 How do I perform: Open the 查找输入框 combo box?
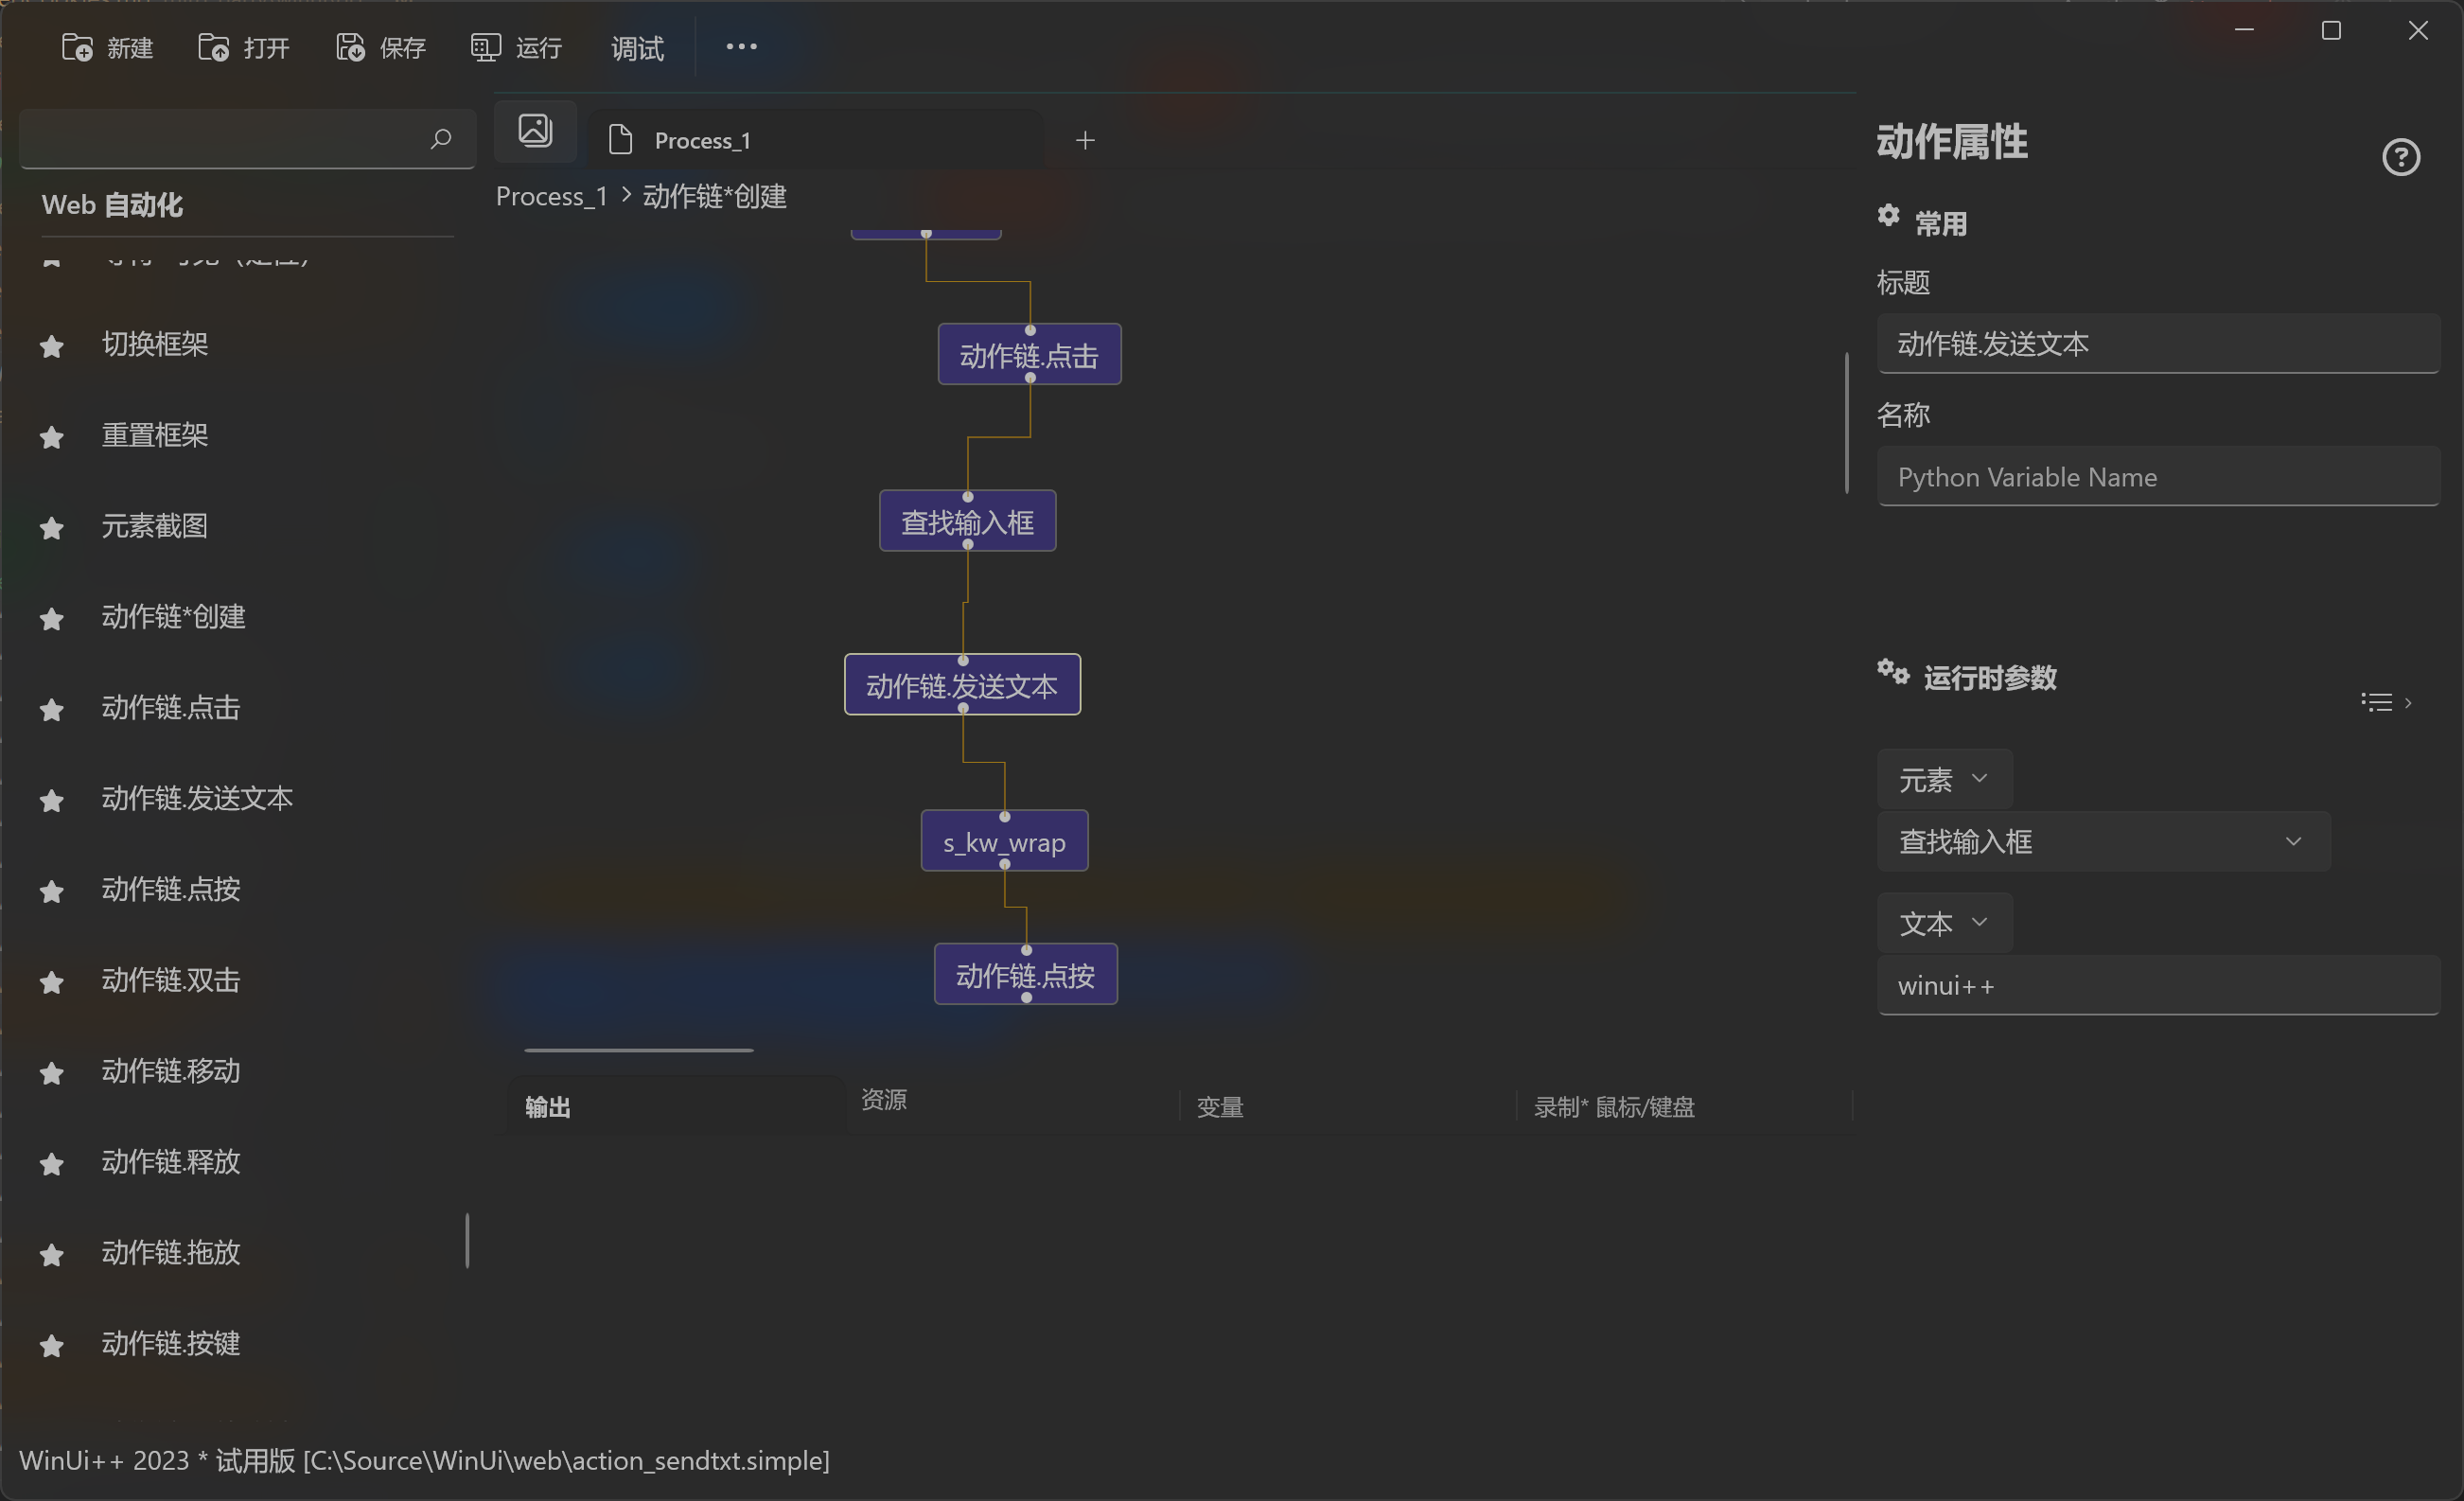tap(2102, 842)
